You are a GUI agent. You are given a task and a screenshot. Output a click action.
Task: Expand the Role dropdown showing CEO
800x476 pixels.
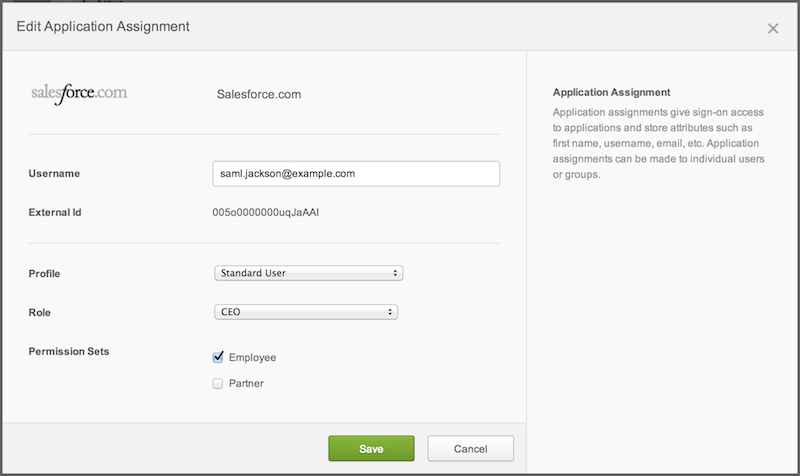pyautogui.click(x=306, y=312)
